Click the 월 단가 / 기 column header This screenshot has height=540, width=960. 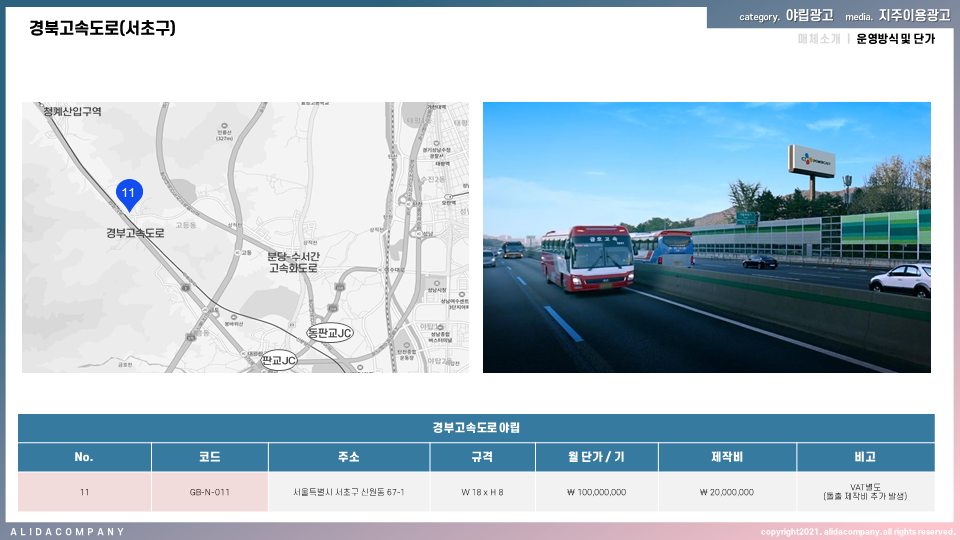click(595, 457)
